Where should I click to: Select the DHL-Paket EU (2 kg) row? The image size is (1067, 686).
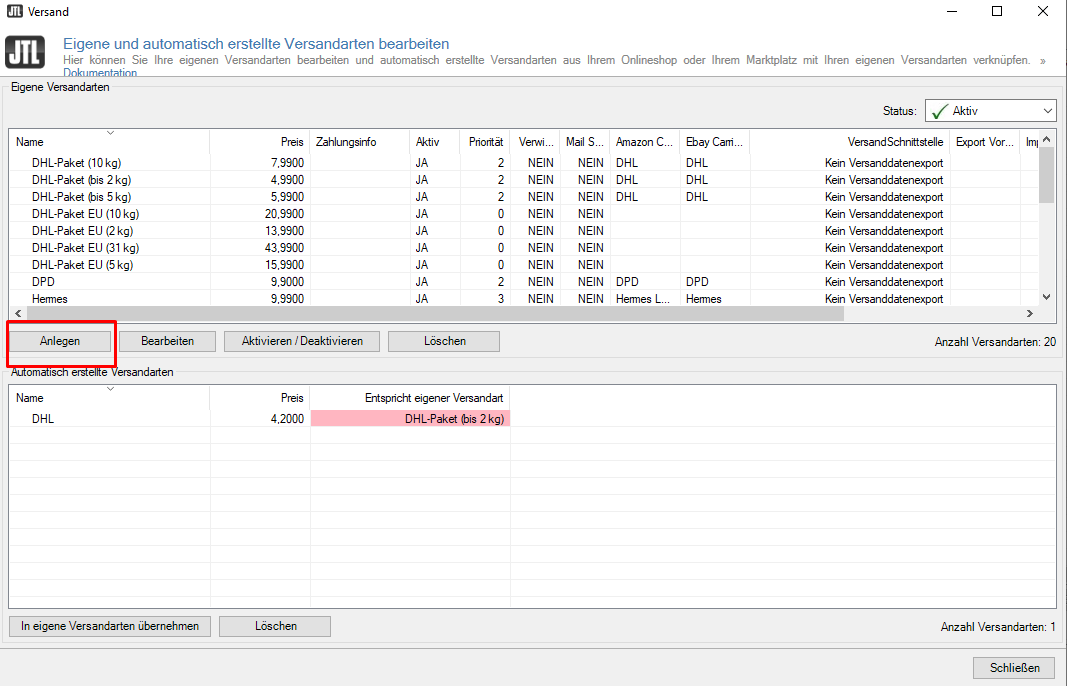click(524, 231)
